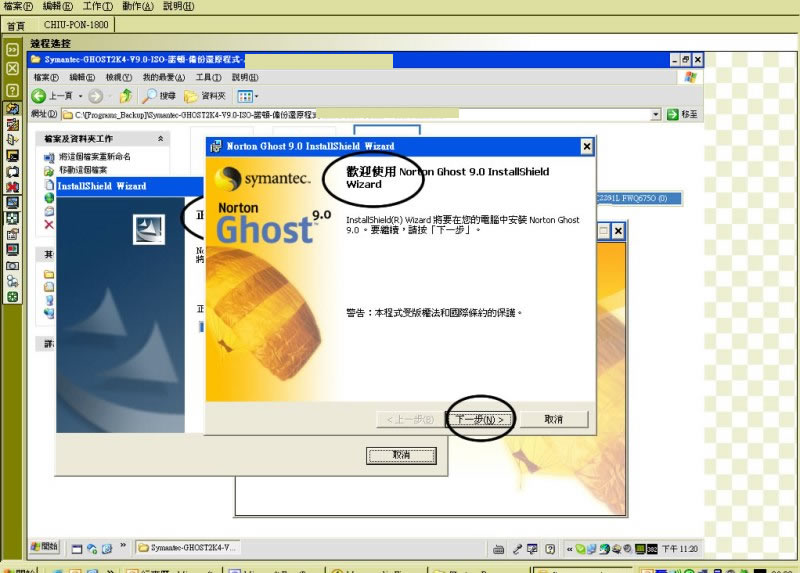Open the Views button dropdown arrow

(257, 96)
